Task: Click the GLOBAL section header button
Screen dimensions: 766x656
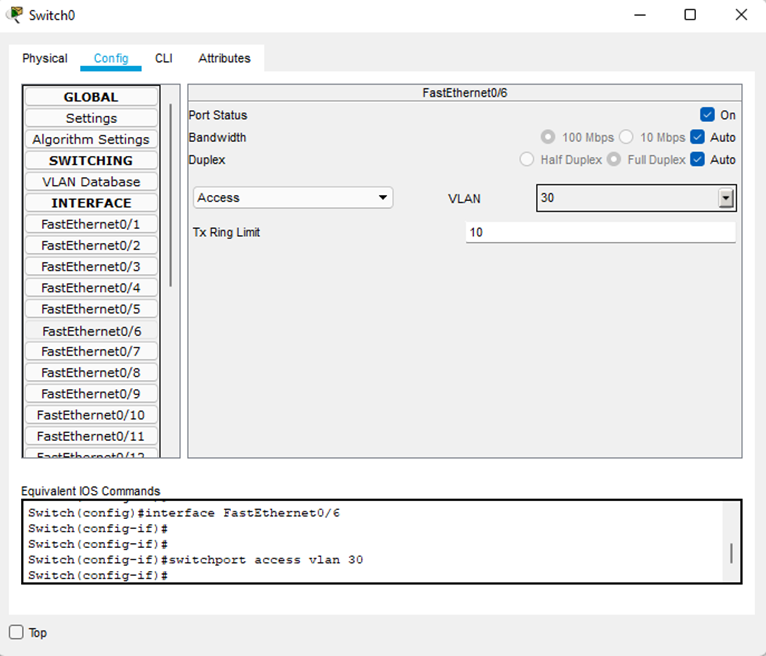Action: click(91, 97)
